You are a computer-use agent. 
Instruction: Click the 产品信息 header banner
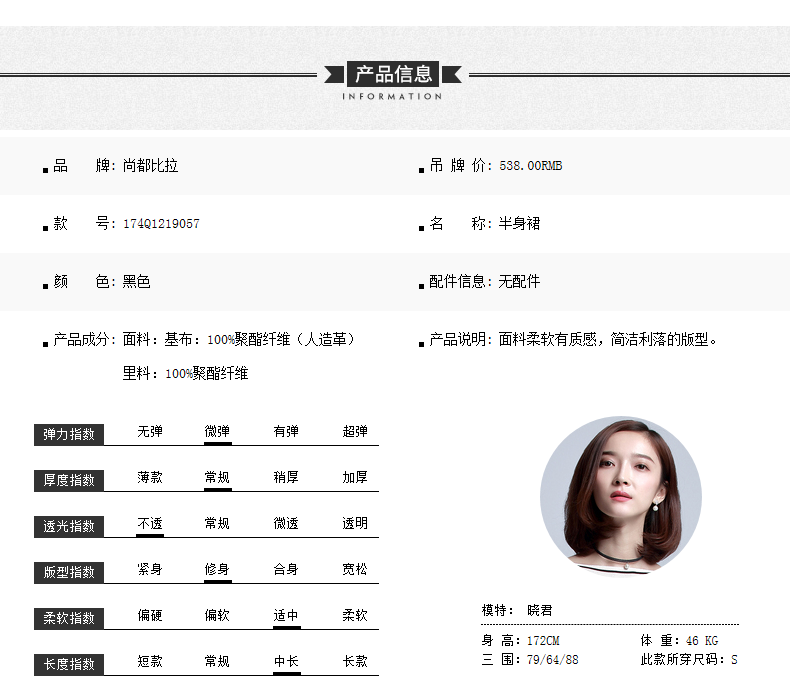pyautogui.click(x=393, y=74)
